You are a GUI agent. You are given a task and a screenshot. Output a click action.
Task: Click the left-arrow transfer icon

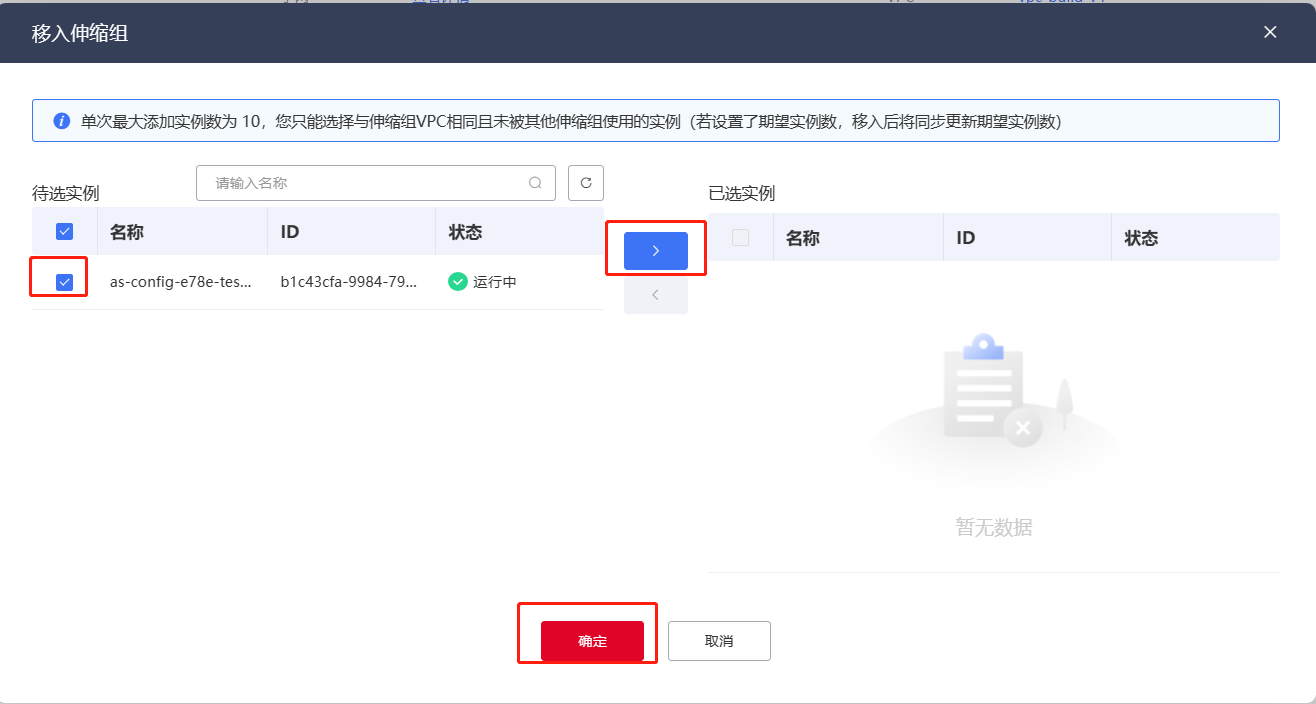coord(655,294)
